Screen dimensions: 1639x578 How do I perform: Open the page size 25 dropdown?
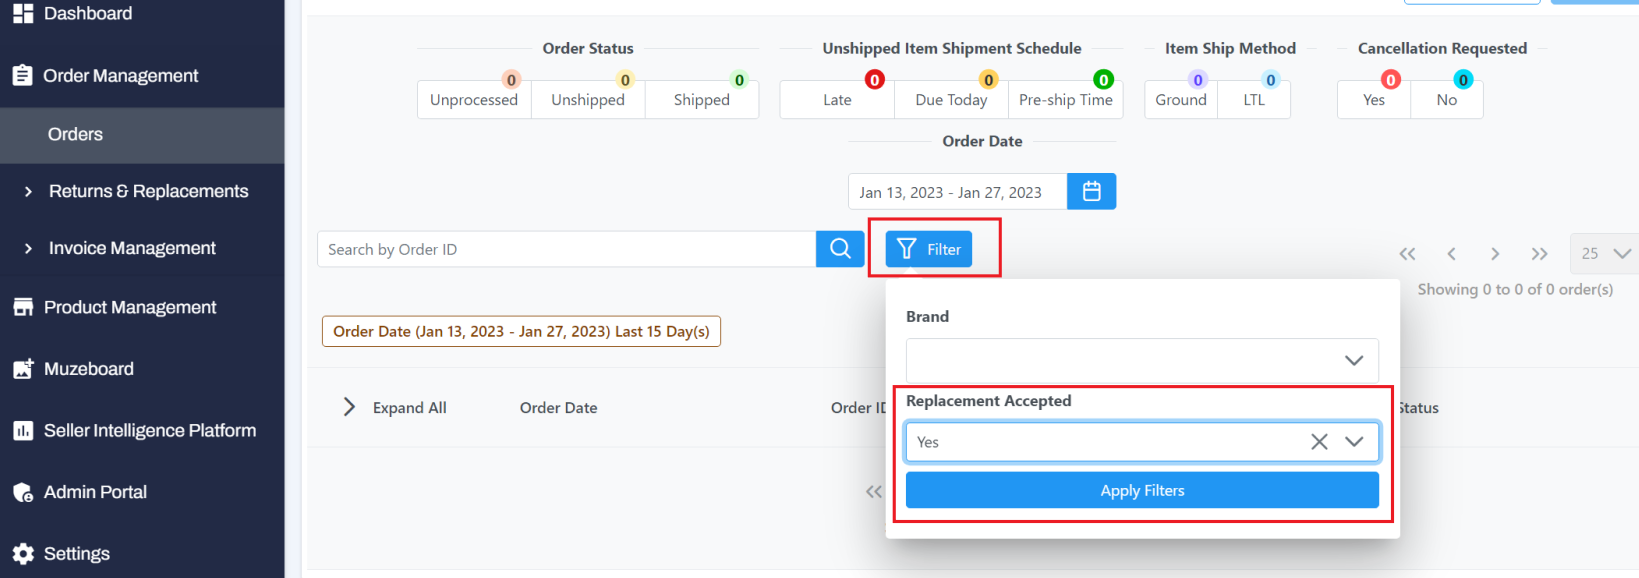[x=1604, y=254]
